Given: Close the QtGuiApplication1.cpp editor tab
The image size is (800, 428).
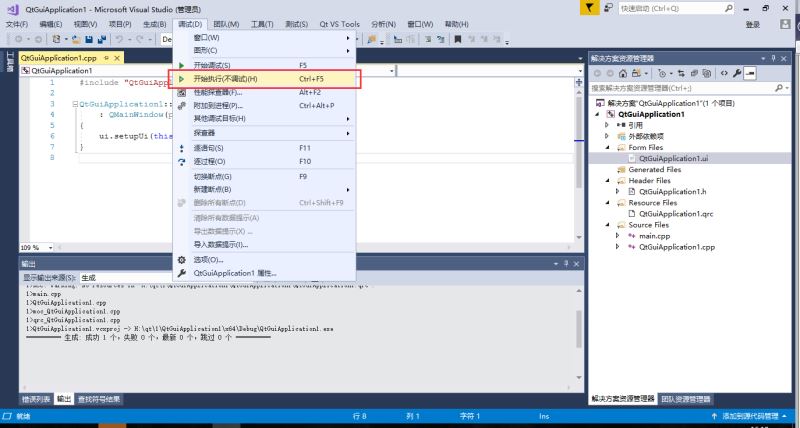Looking at the screenshot, I should (117, 58).
